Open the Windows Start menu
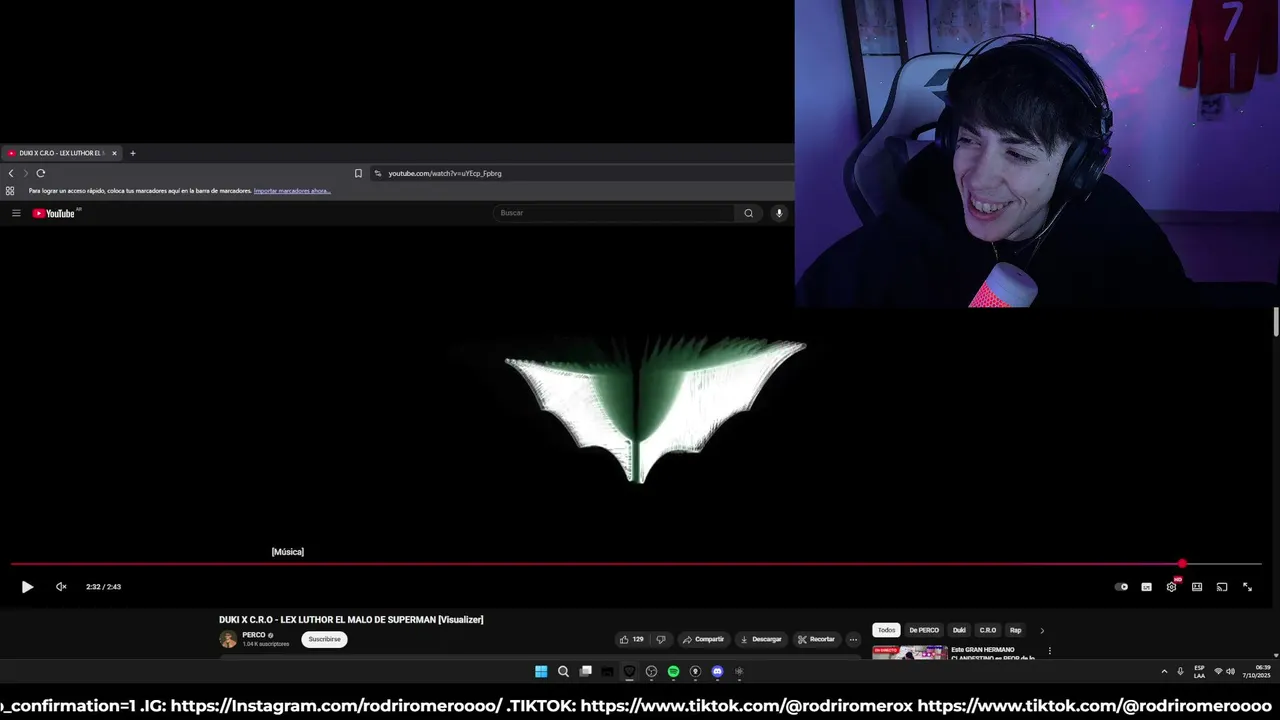The image size is (1280, 720). pos(541,672)
